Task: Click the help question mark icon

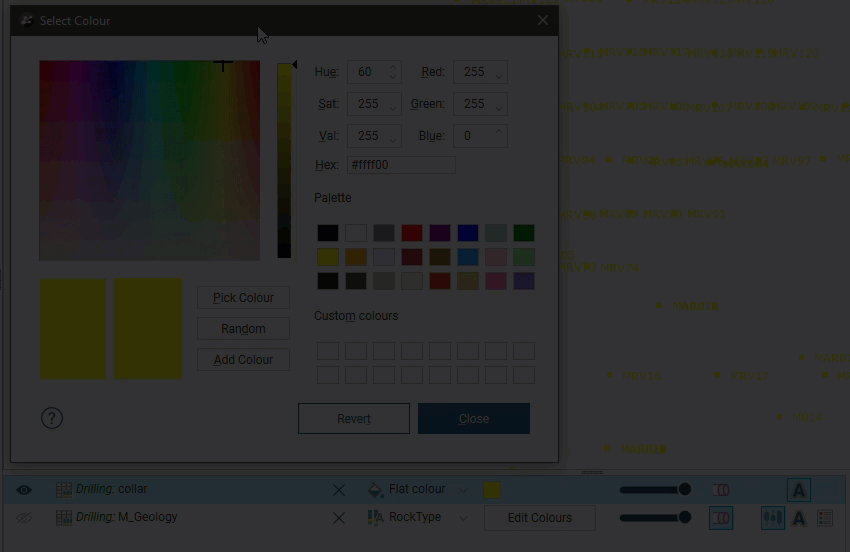Action: click(52, 418)
